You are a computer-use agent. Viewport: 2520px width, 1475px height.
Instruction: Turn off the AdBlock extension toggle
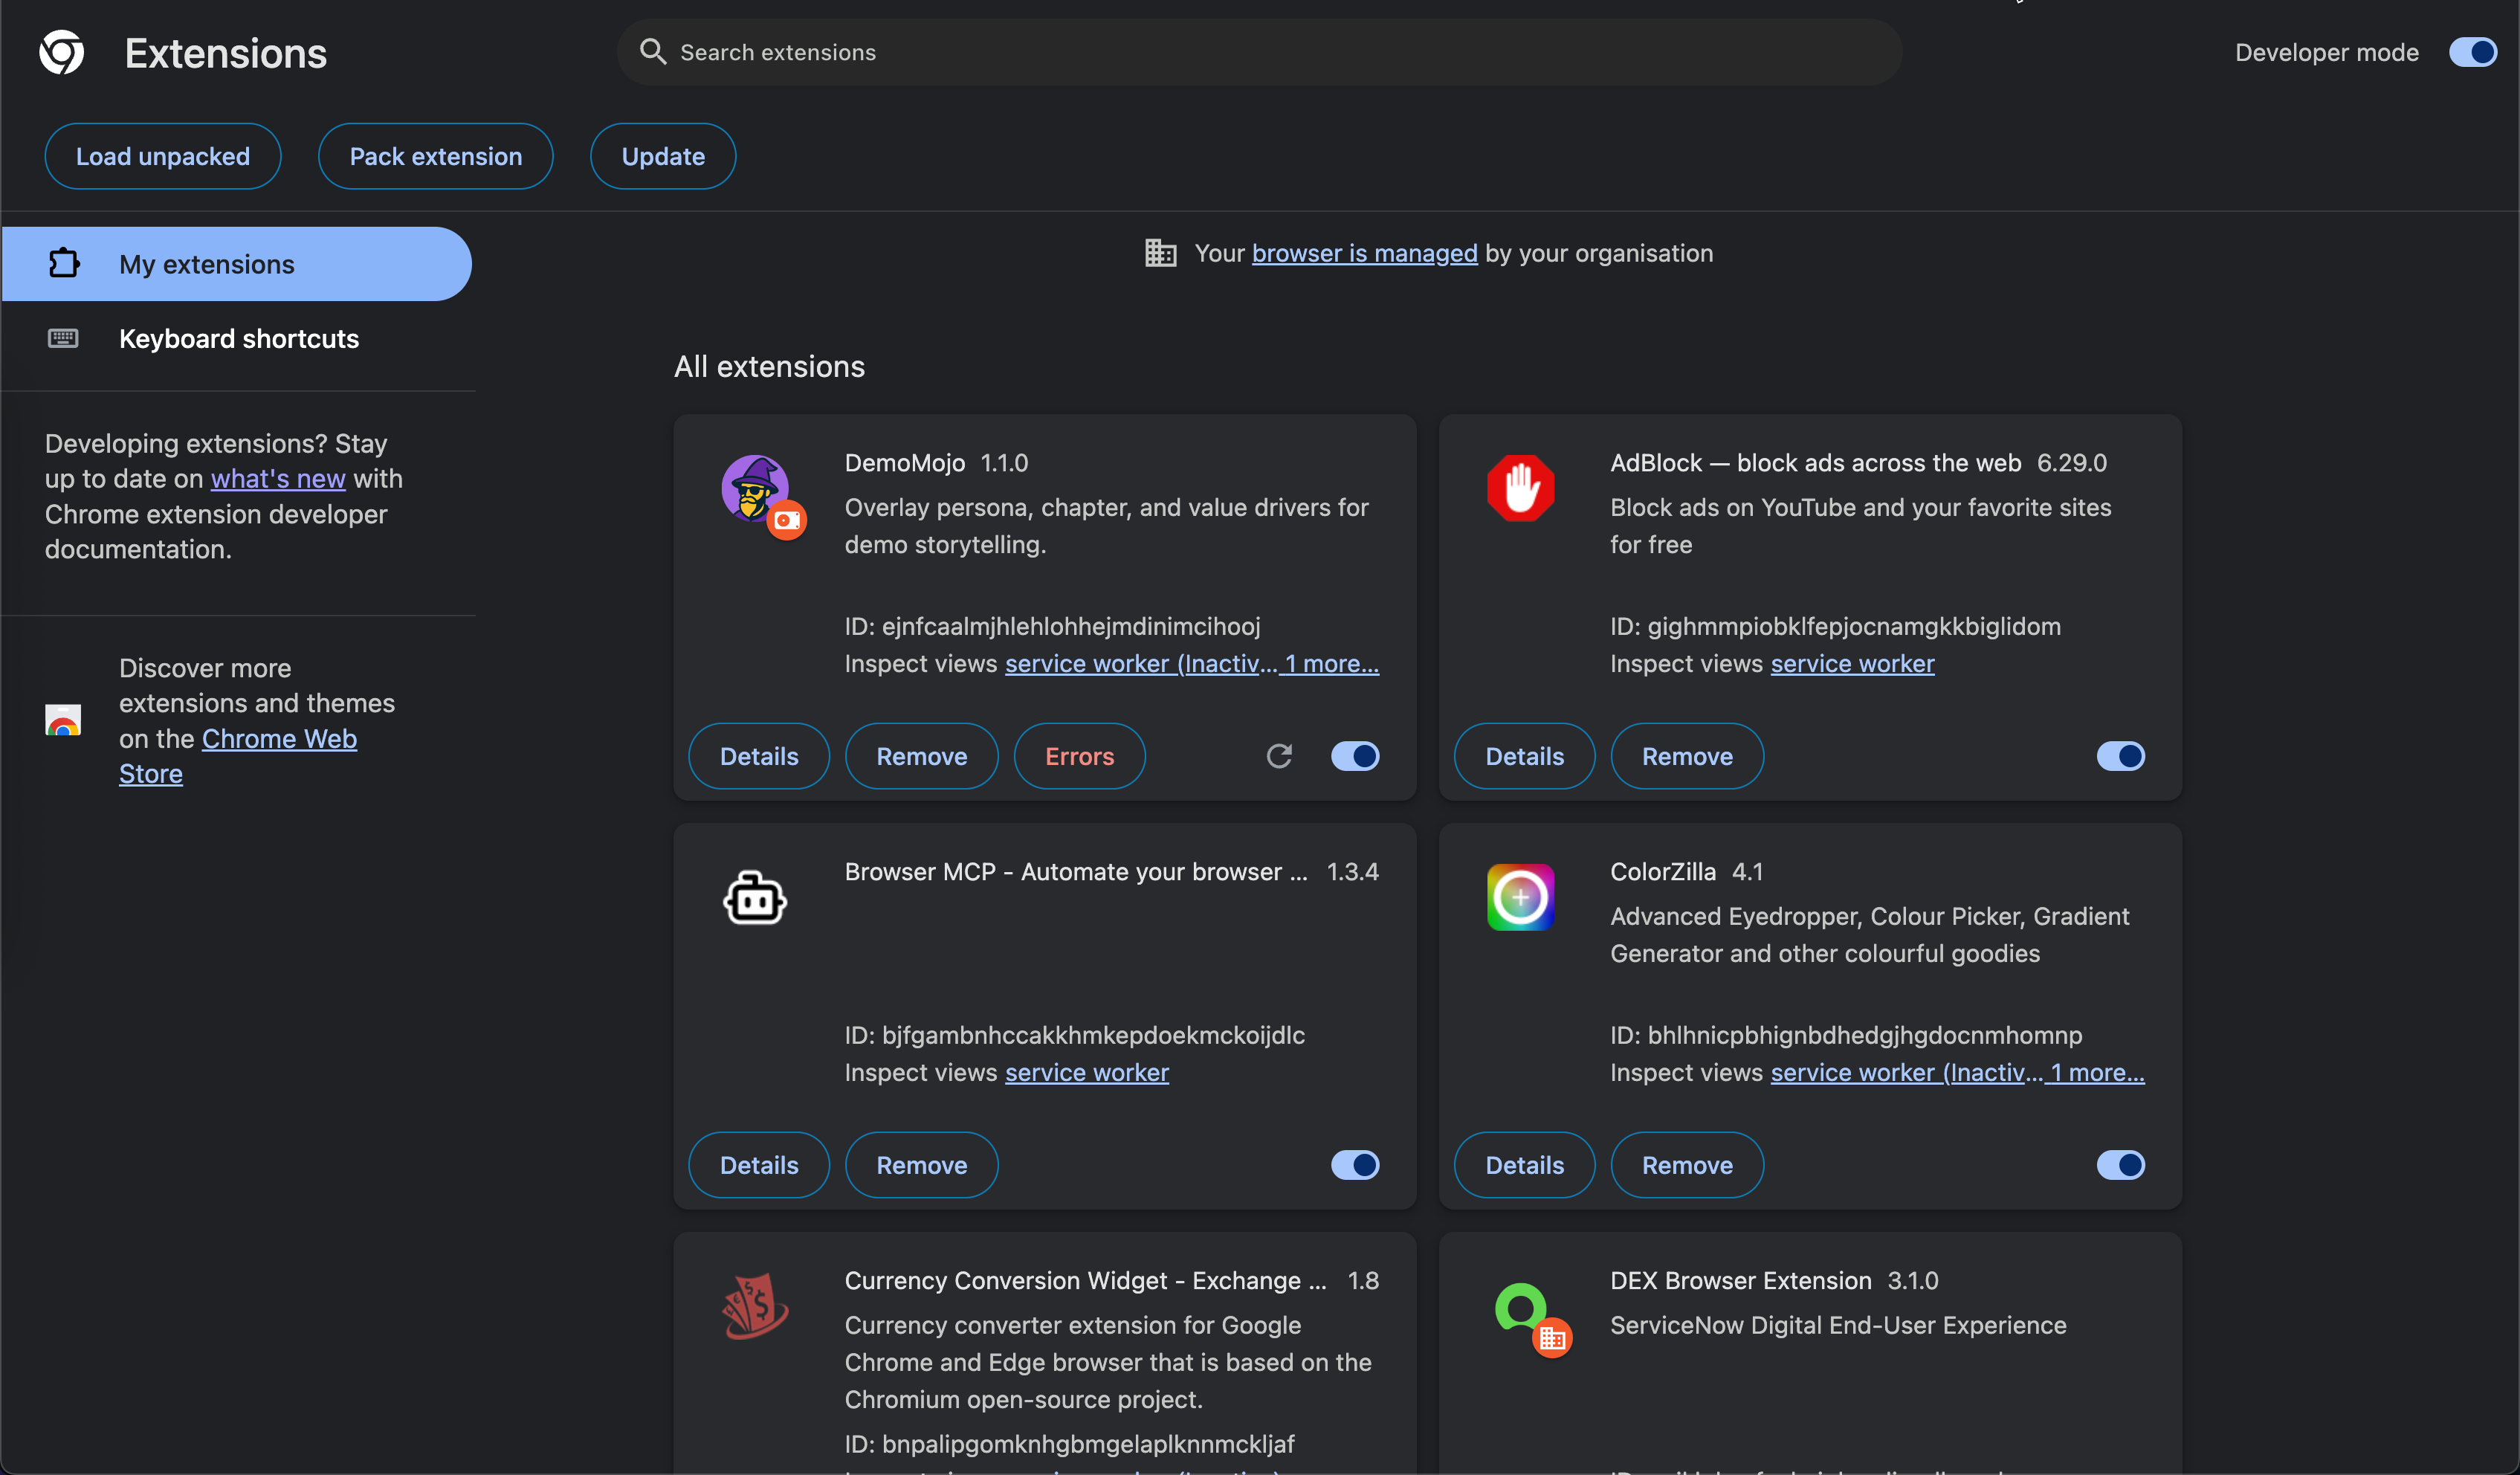tap(2121, 756)
